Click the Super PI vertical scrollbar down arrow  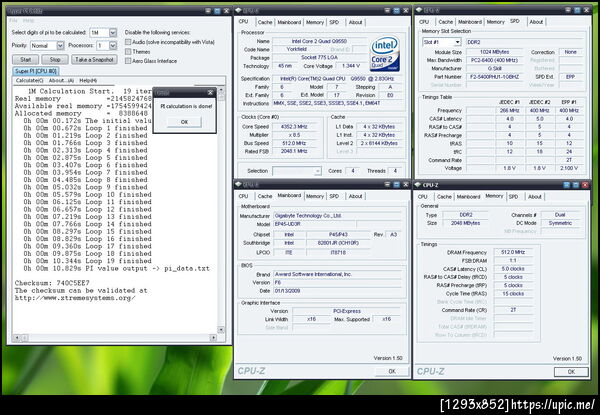(221, 330)
